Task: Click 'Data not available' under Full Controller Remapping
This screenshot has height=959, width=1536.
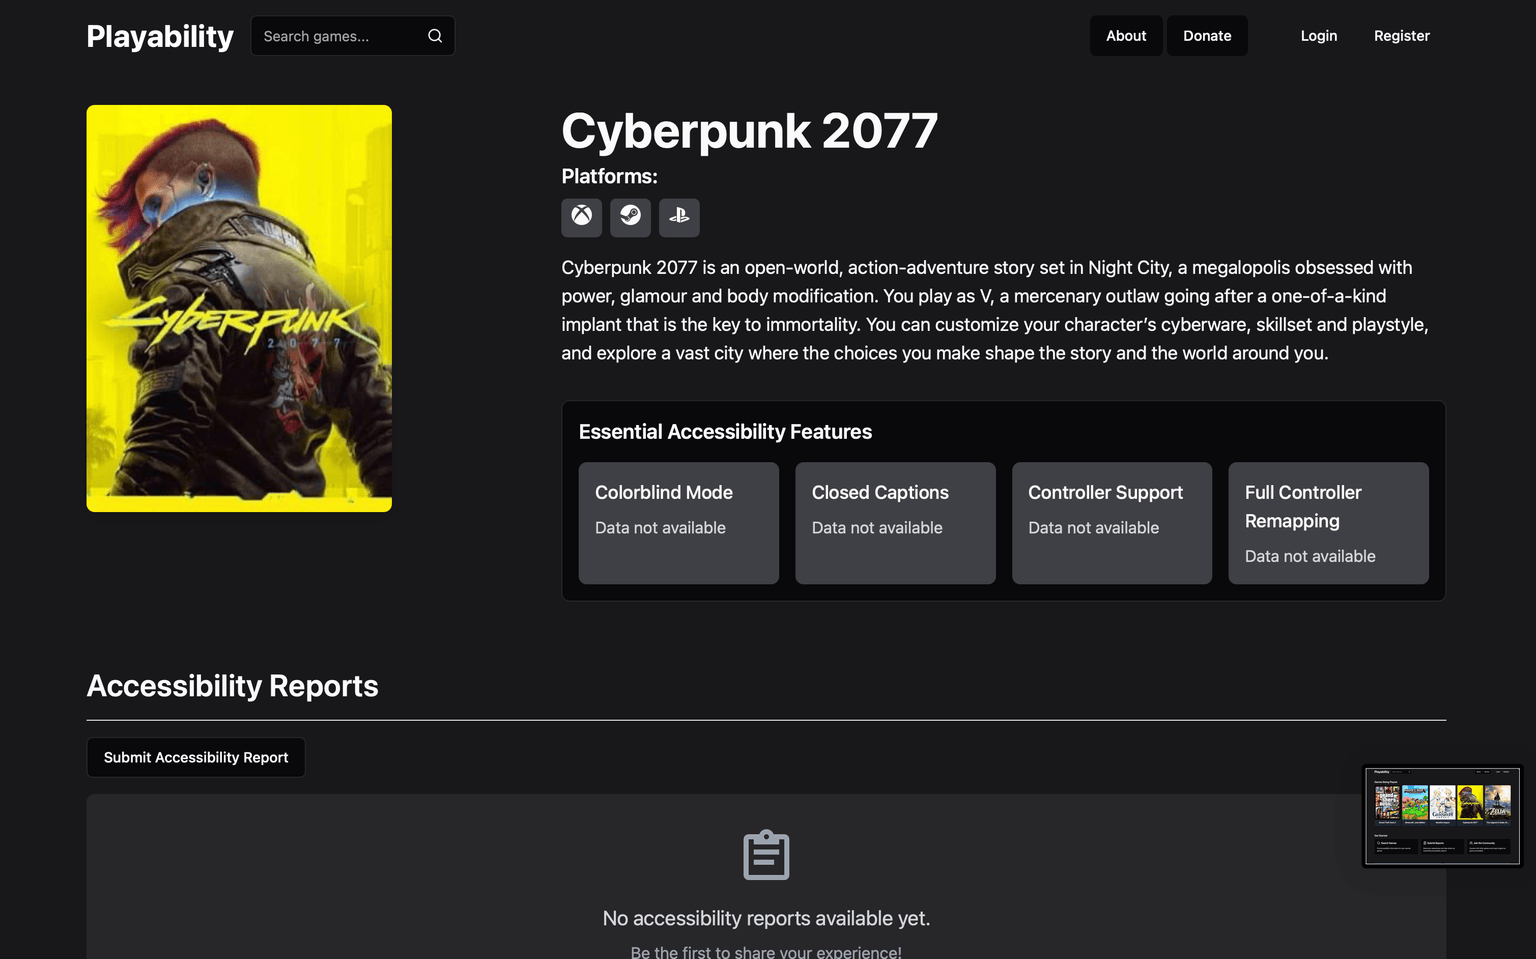Action: [x=1310, y=556]
